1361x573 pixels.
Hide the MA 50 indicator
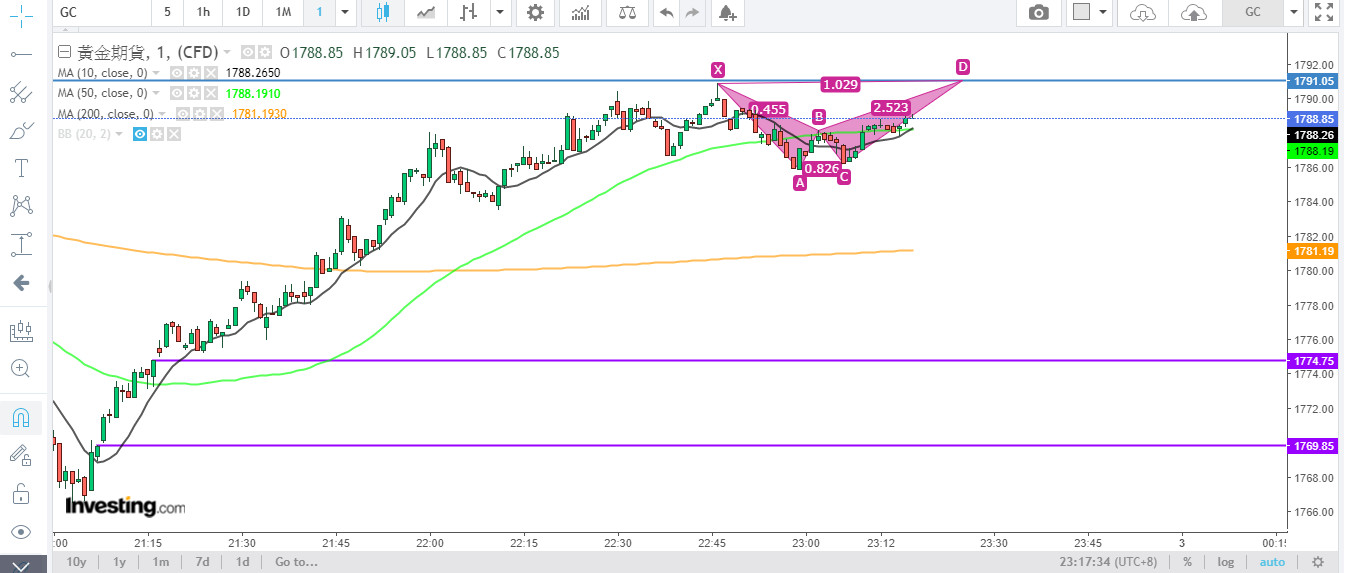(x=176, y=93)
